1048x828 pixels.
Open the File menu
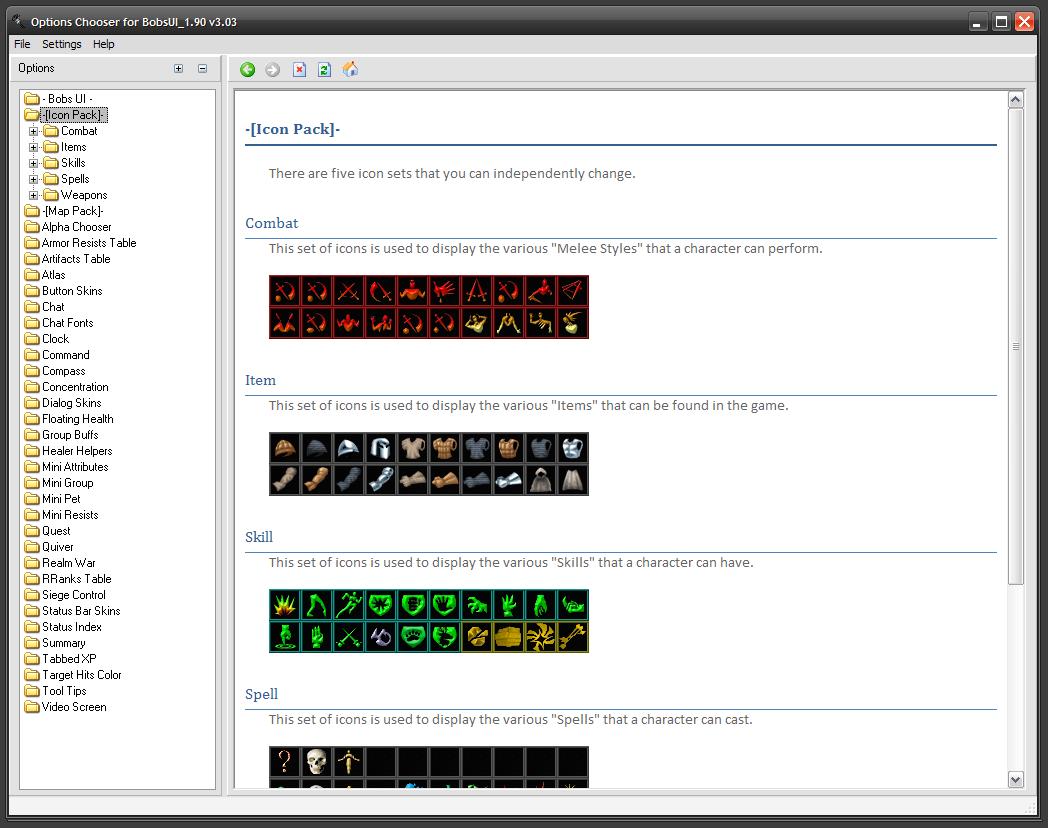tap(22, 44)
